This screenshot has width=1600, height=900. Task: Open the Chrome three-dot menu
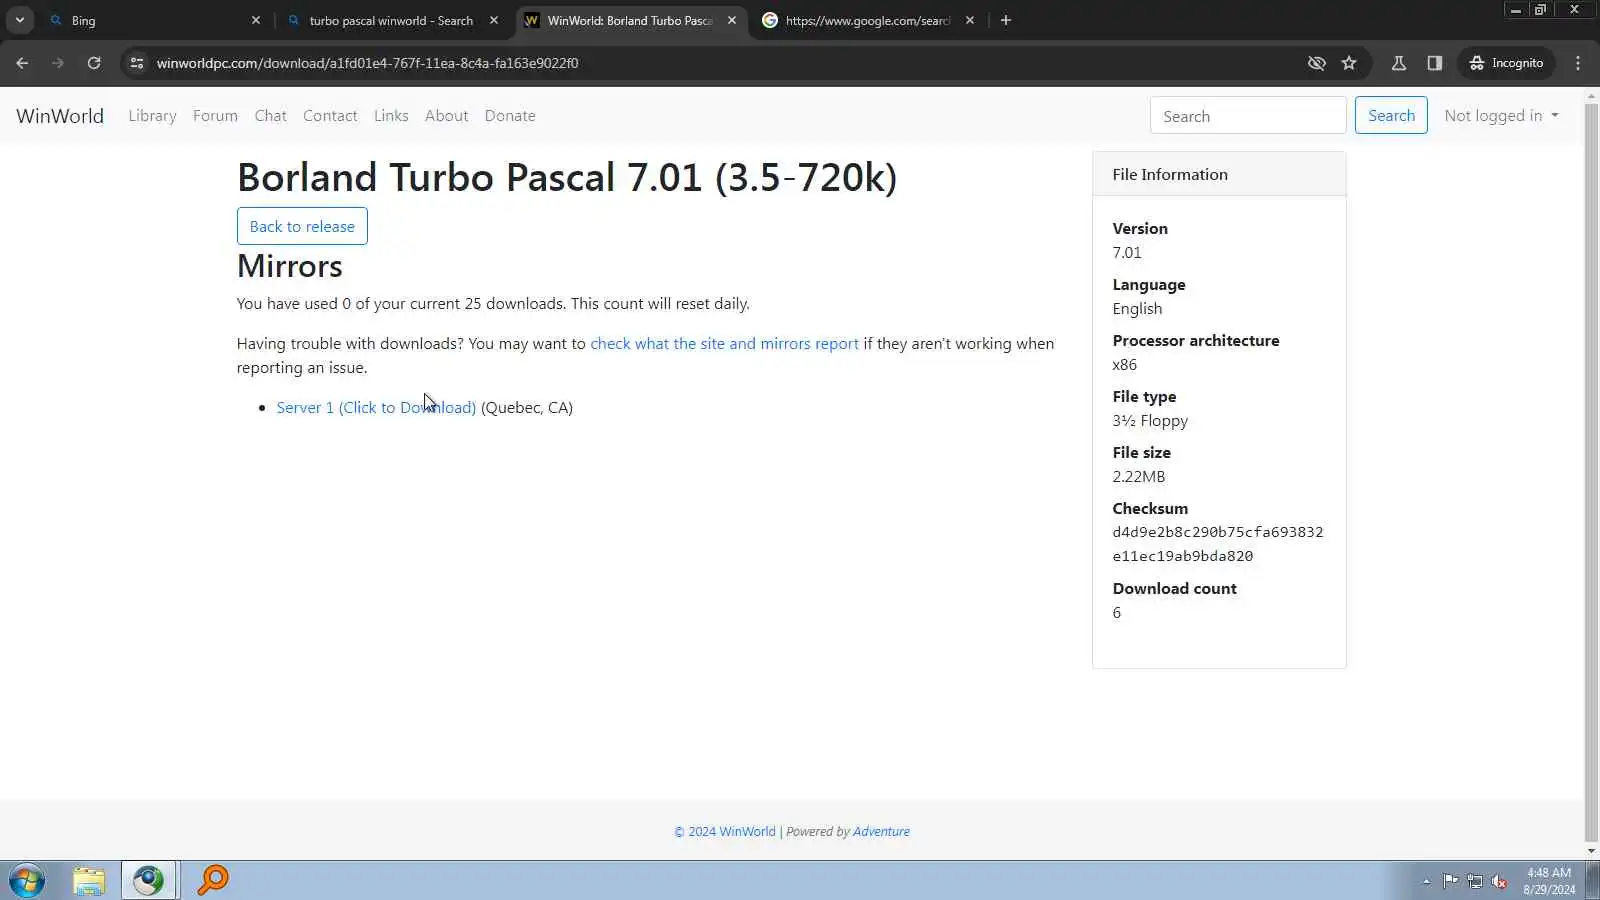(x=1578, y=63)
